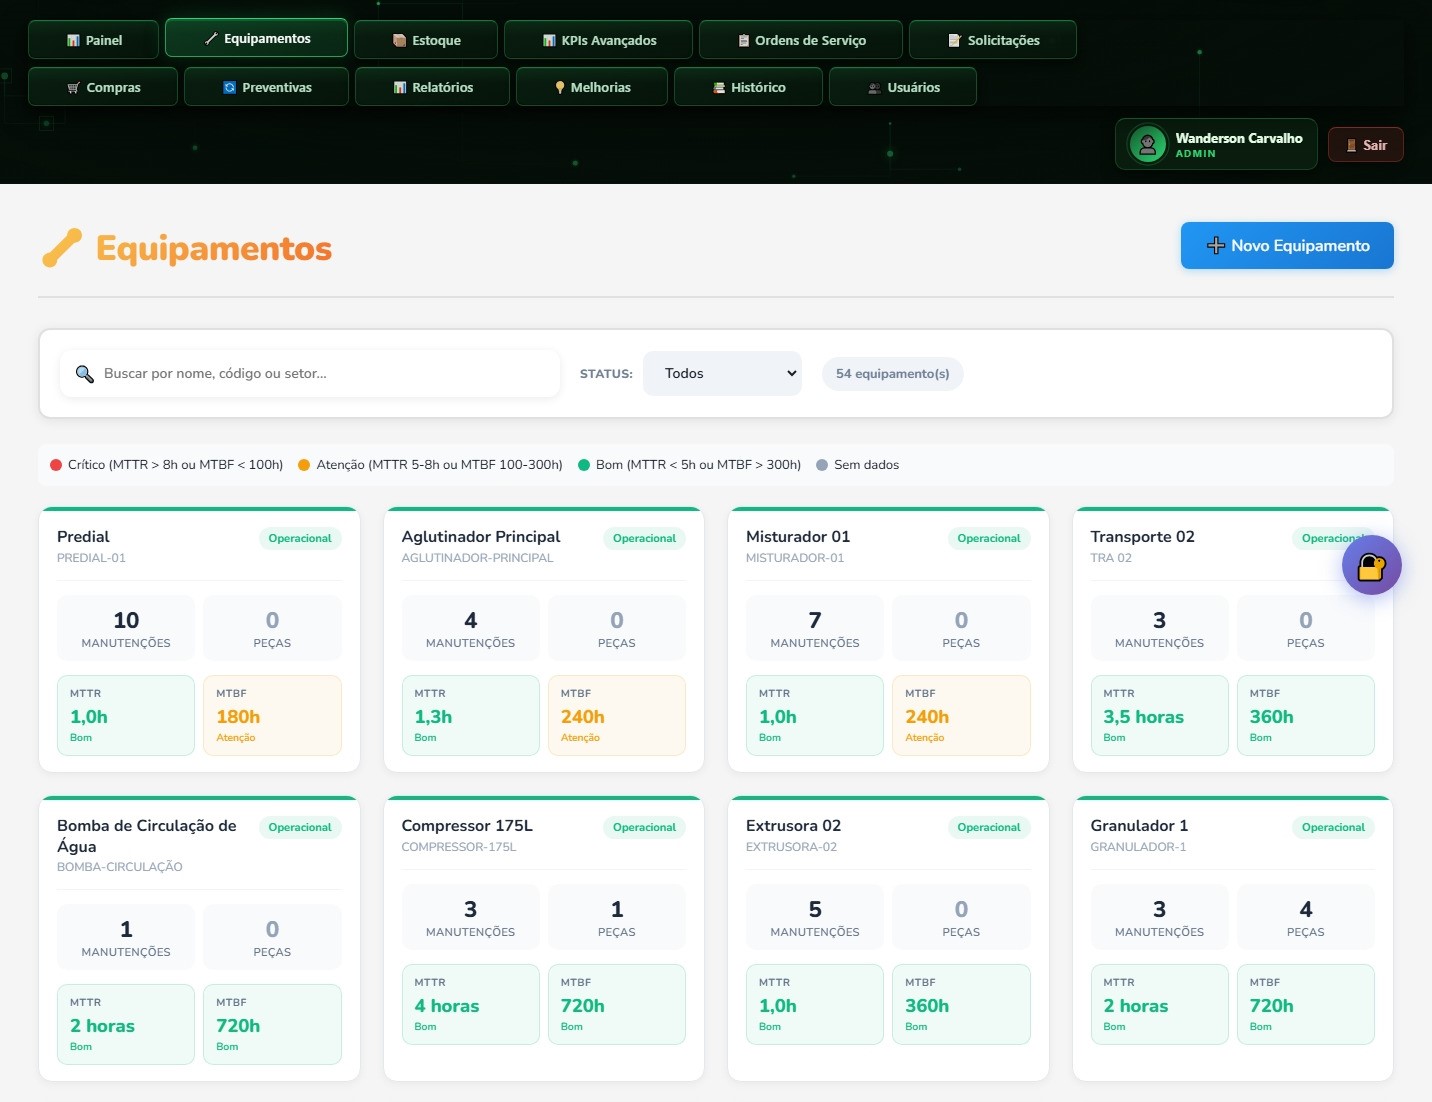Open the Relatórios section
This screenshot has height=1102, width=1432.
coord(432,87)
